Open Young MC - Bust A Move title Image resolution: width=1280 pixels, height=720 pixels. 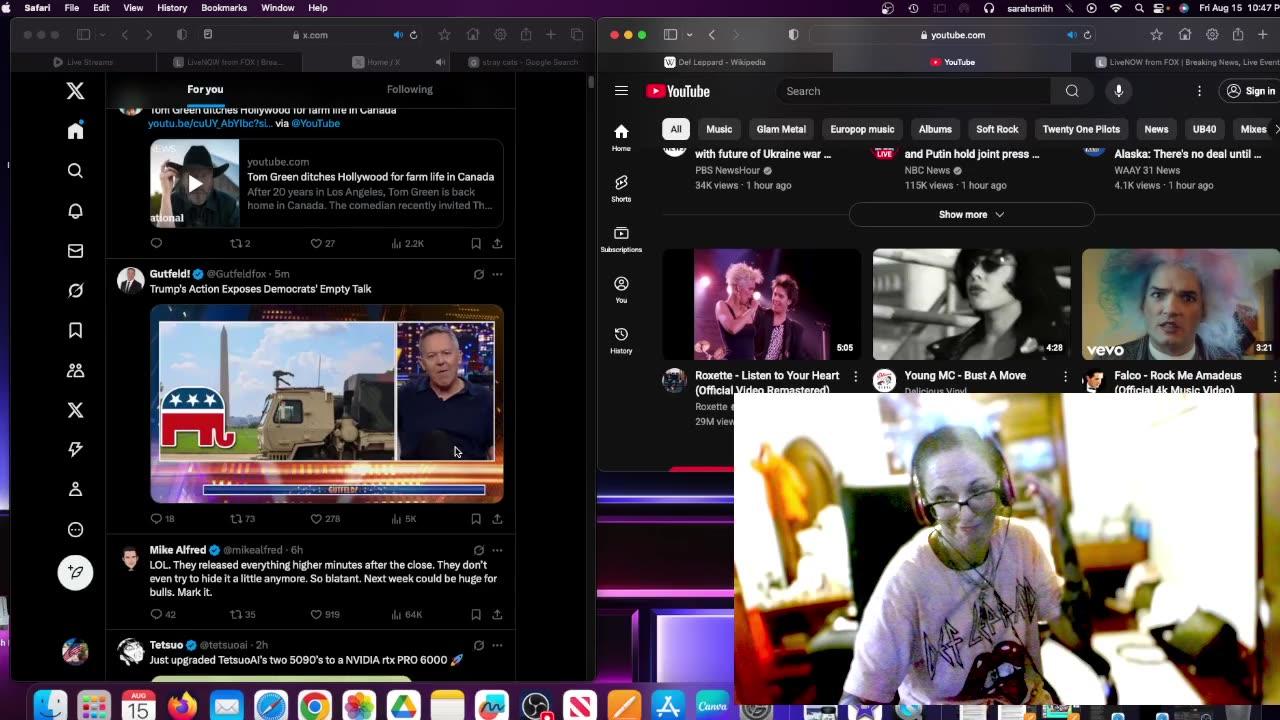(965, 375)
